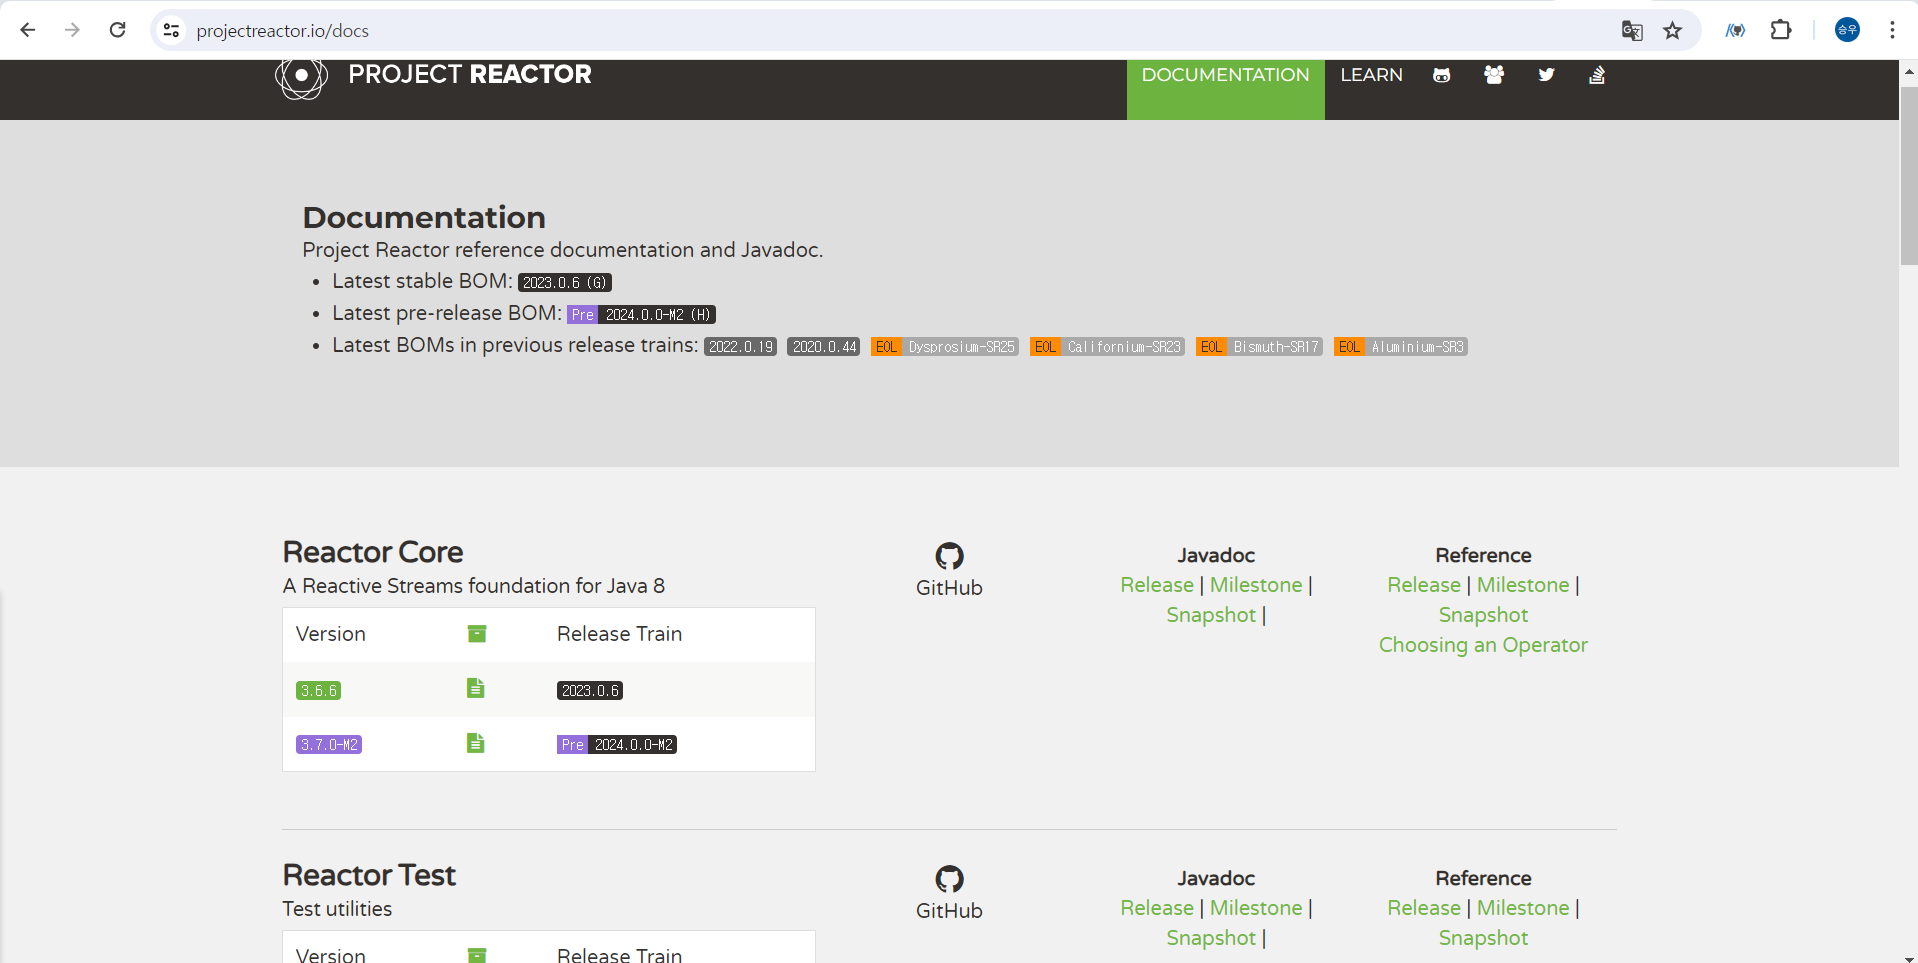The image size is (1918, 963).
Task: Click archive icon in Reactor Test table header
Action: point(477,956)
